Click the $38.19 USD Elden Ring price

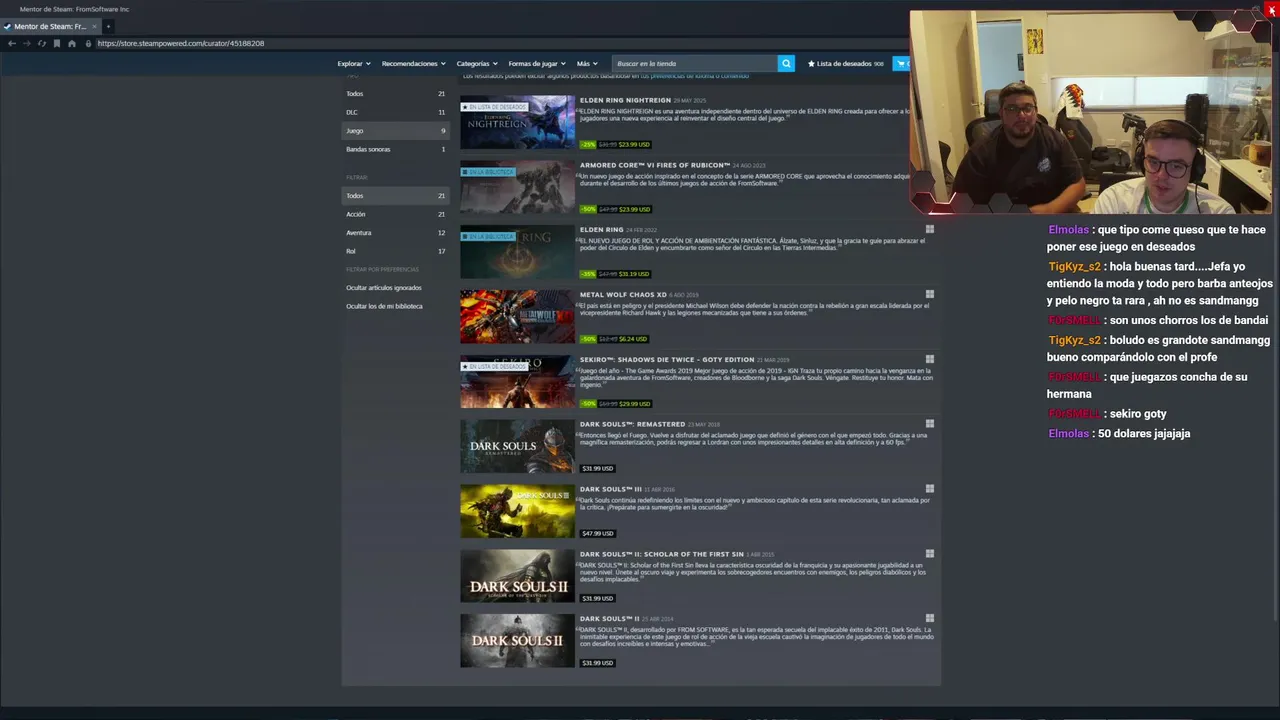click(634, 274)
